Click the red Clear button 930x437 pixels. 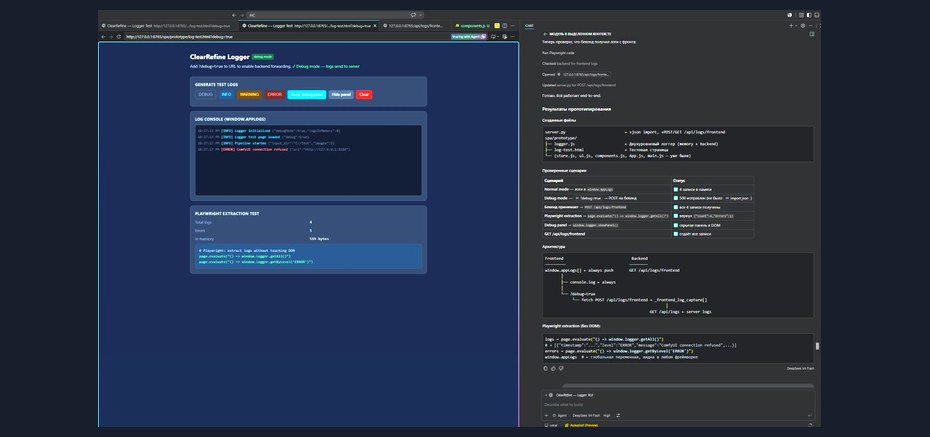pos(364,94)
